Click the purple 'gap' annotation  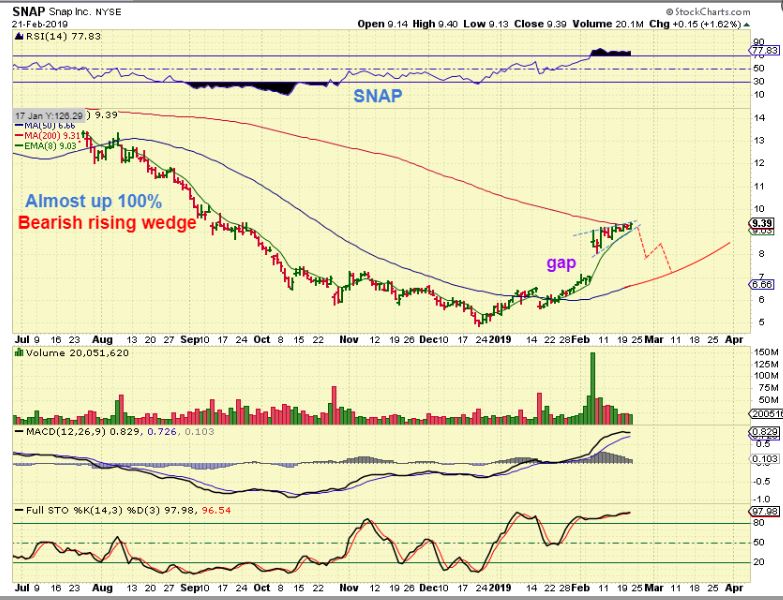pyautogui.click(x=561, y=263)
